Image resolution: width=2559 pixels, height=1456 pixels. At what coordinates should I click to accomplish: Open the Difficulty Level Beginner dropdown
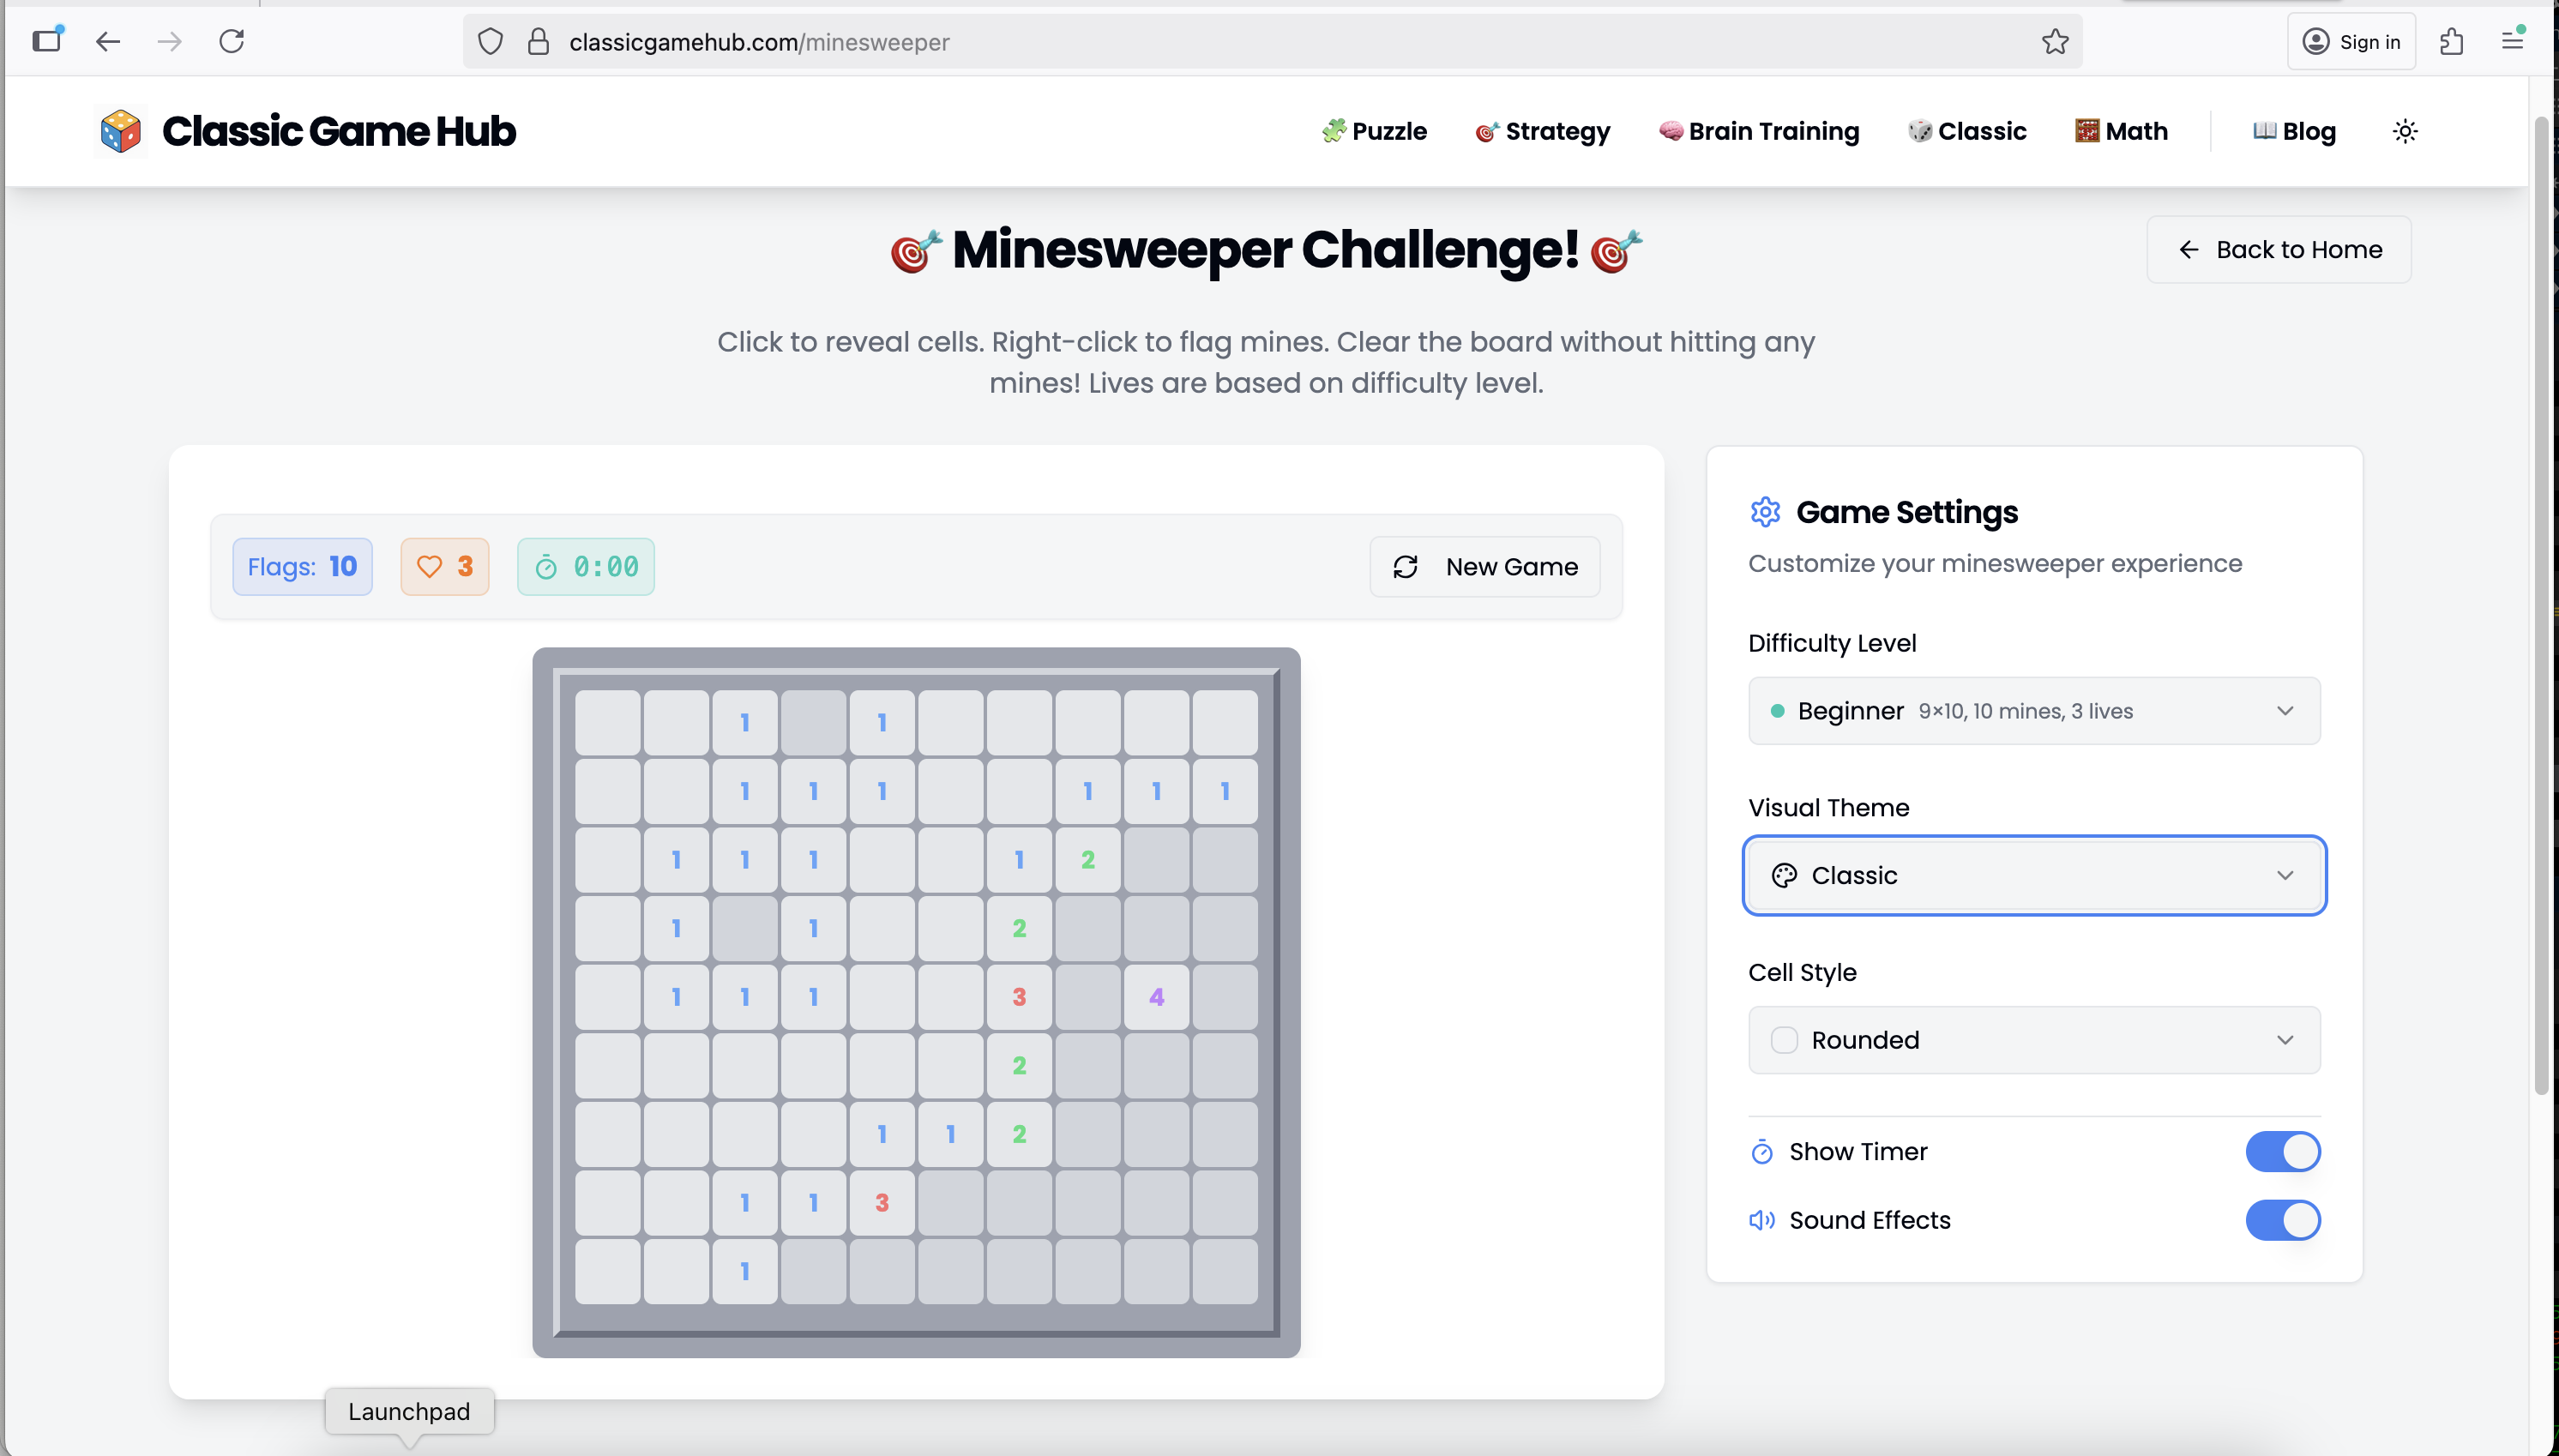(2033, 711)
